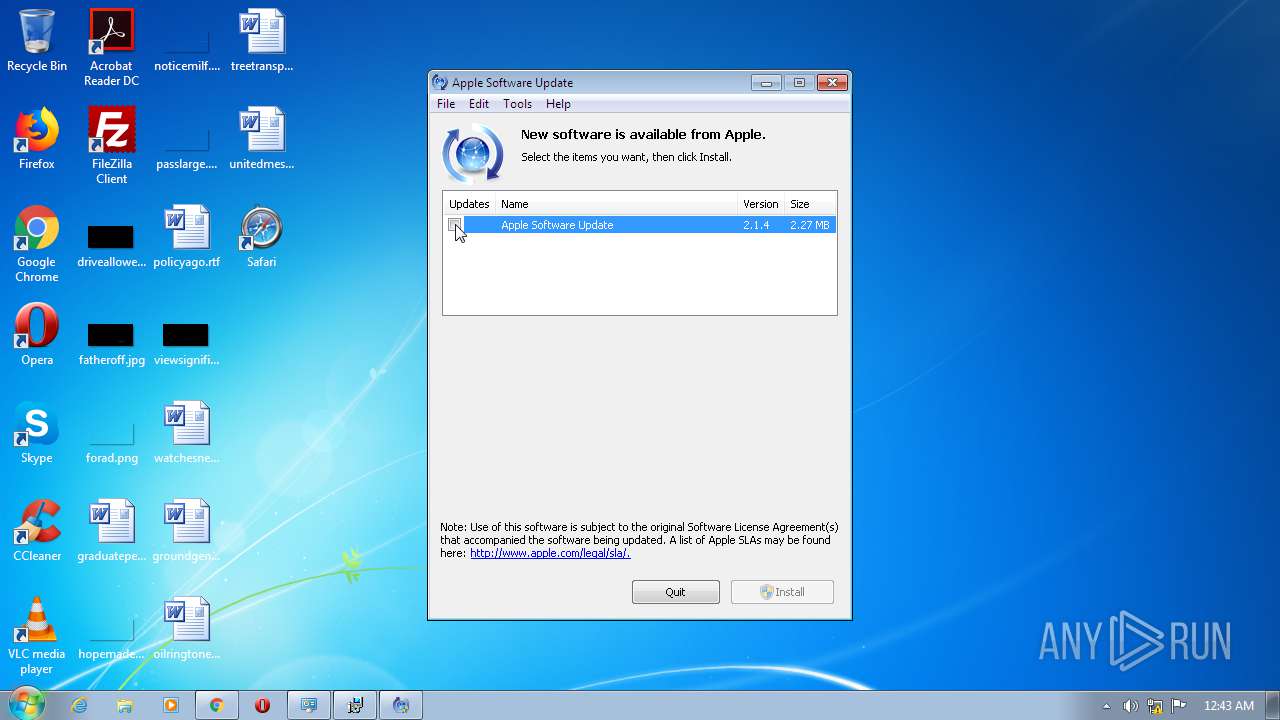Select the groundgen document icon
Viewport: 1280px width, 720px height.
186,530
